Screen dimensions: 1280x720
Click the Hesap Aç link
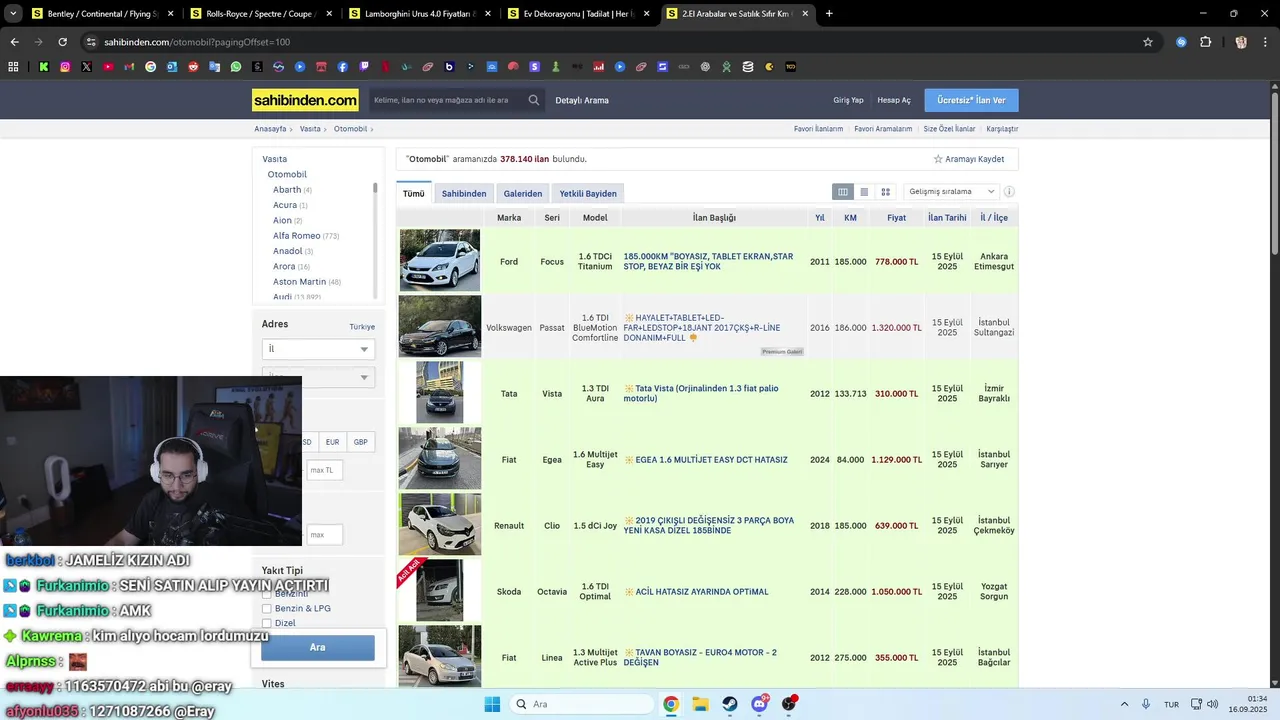click(894, 100)
